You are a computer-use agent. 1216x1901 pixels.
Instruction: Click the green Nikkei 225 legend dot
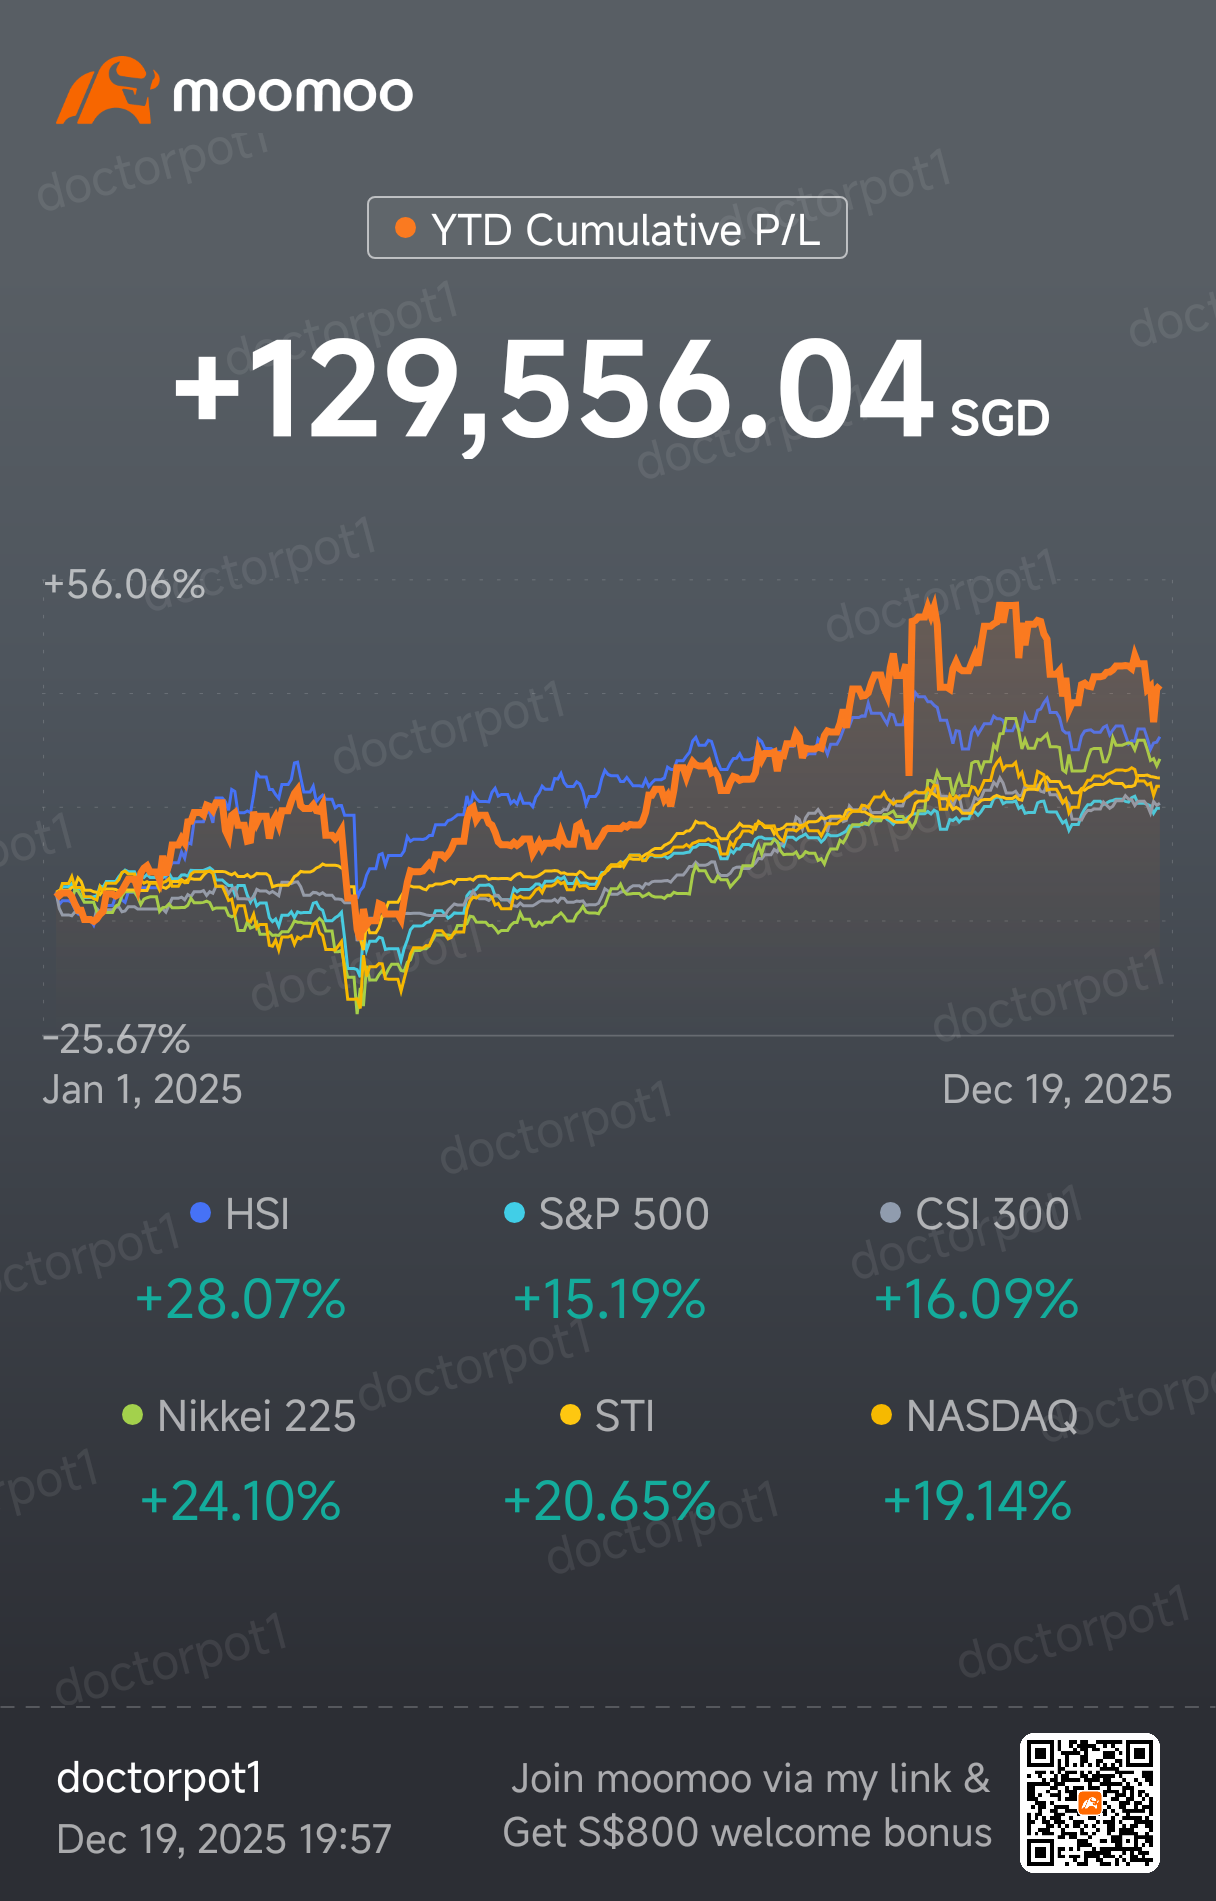click(x=132, y=1415)
